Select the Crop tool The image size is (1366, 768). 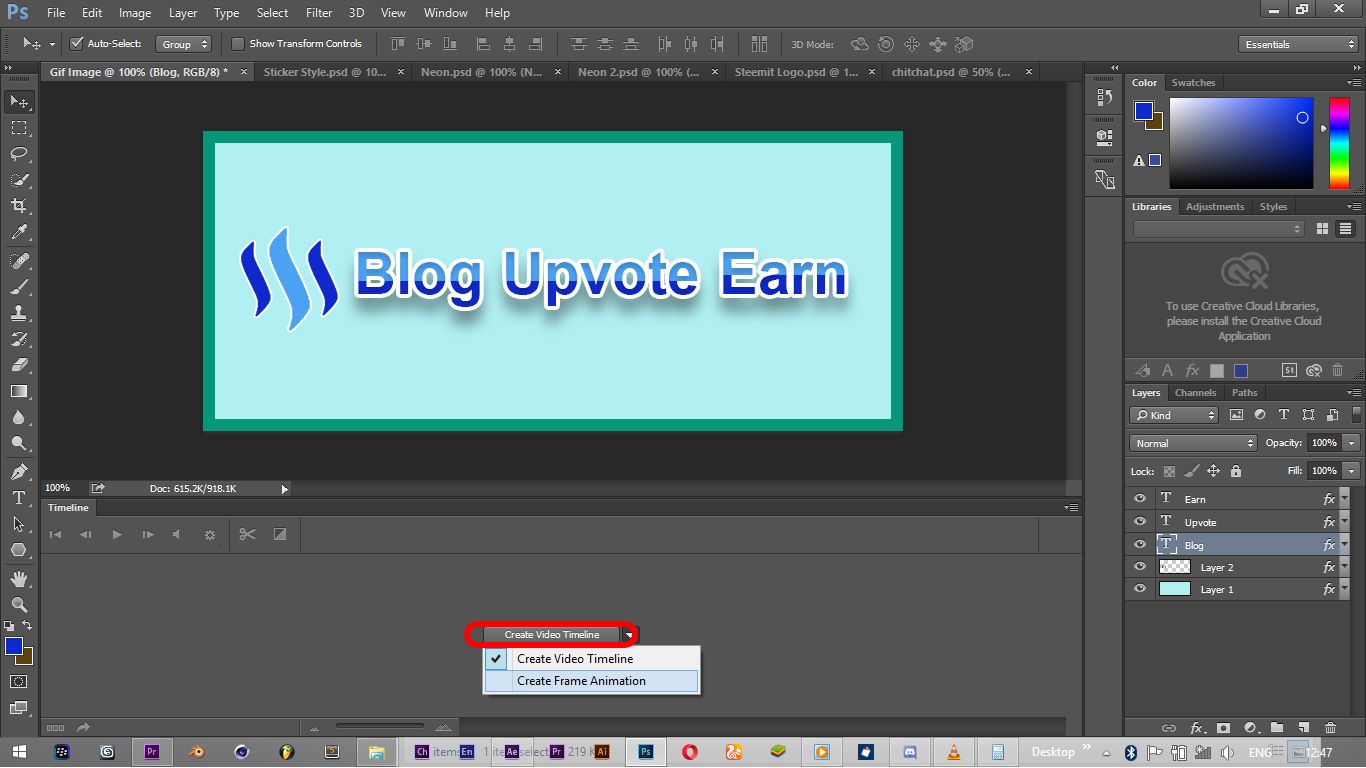[x=19, y=206]
